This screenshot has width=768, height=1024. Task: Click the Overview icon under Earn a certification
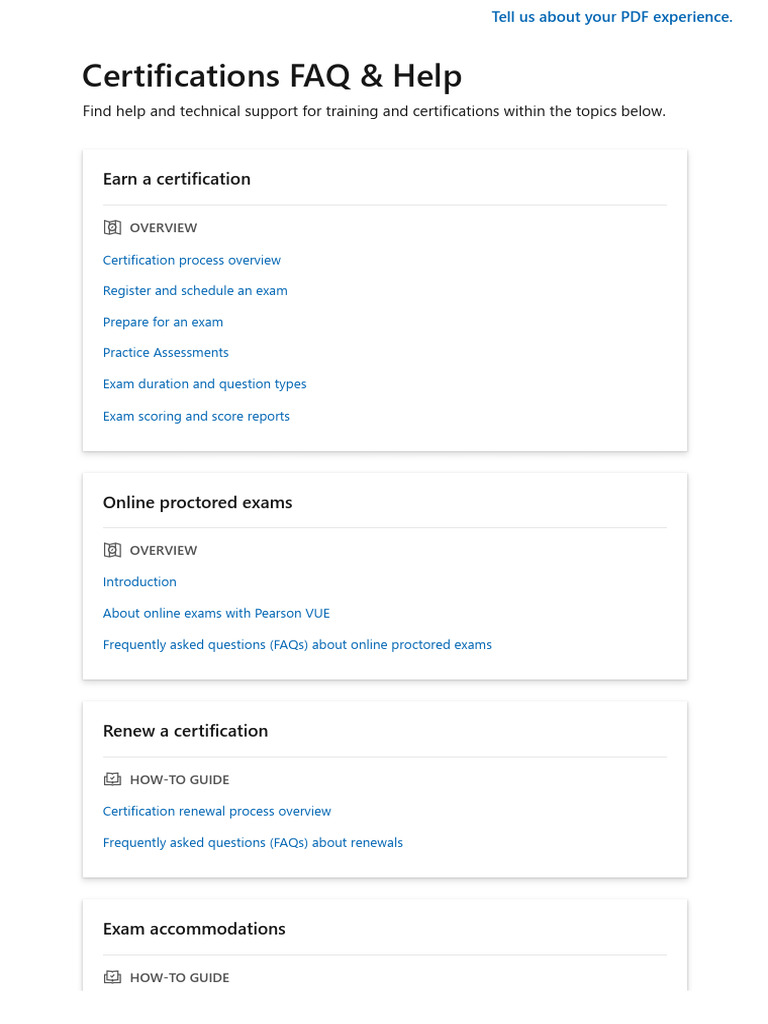[112, 228]
